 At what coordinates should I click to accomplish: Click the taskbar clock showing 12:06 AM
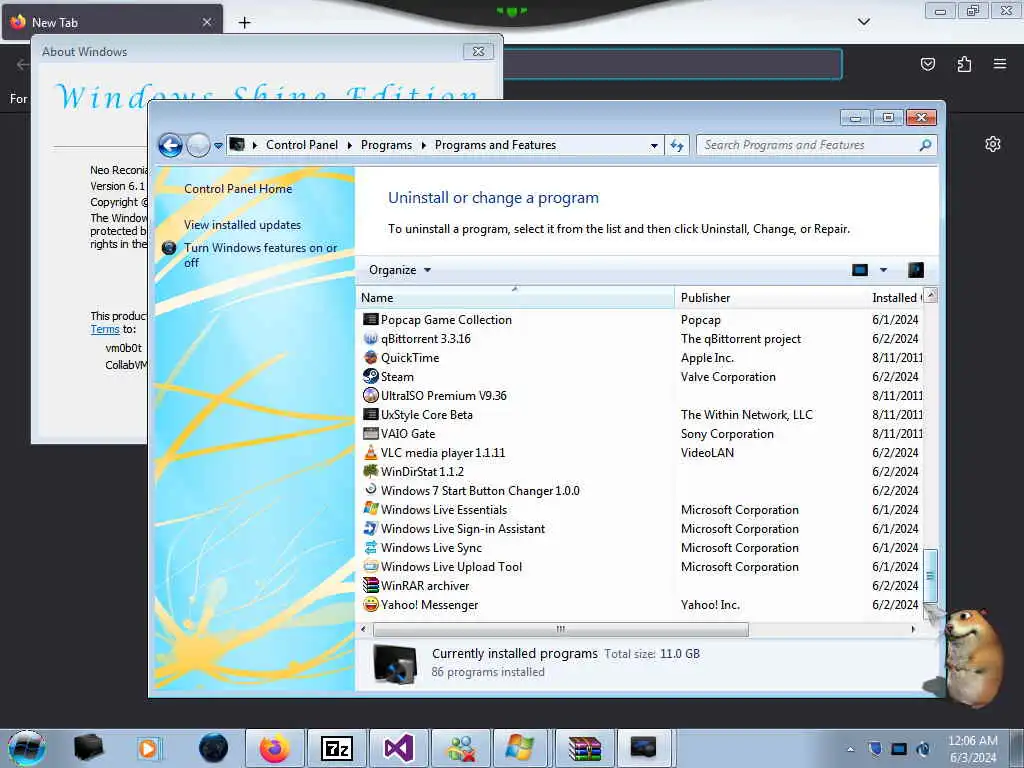point(973,749)
